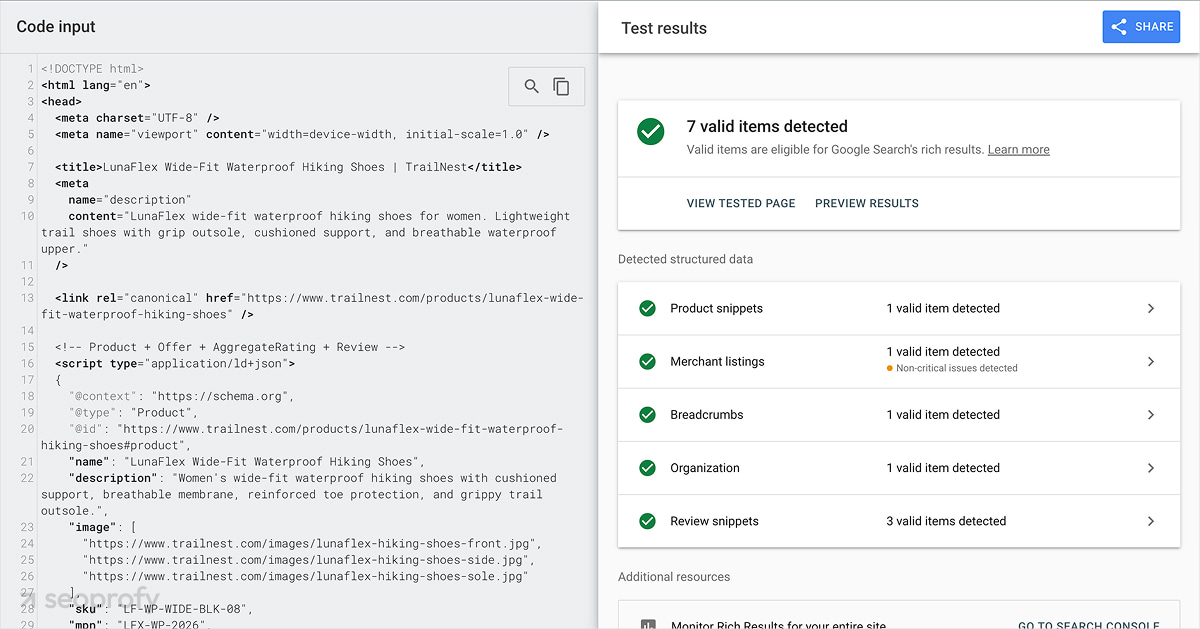The width and height of the screenshot is (1200, 629).
Task: Click Monitor Rich Results for your entire site
Action: point(778,625)
